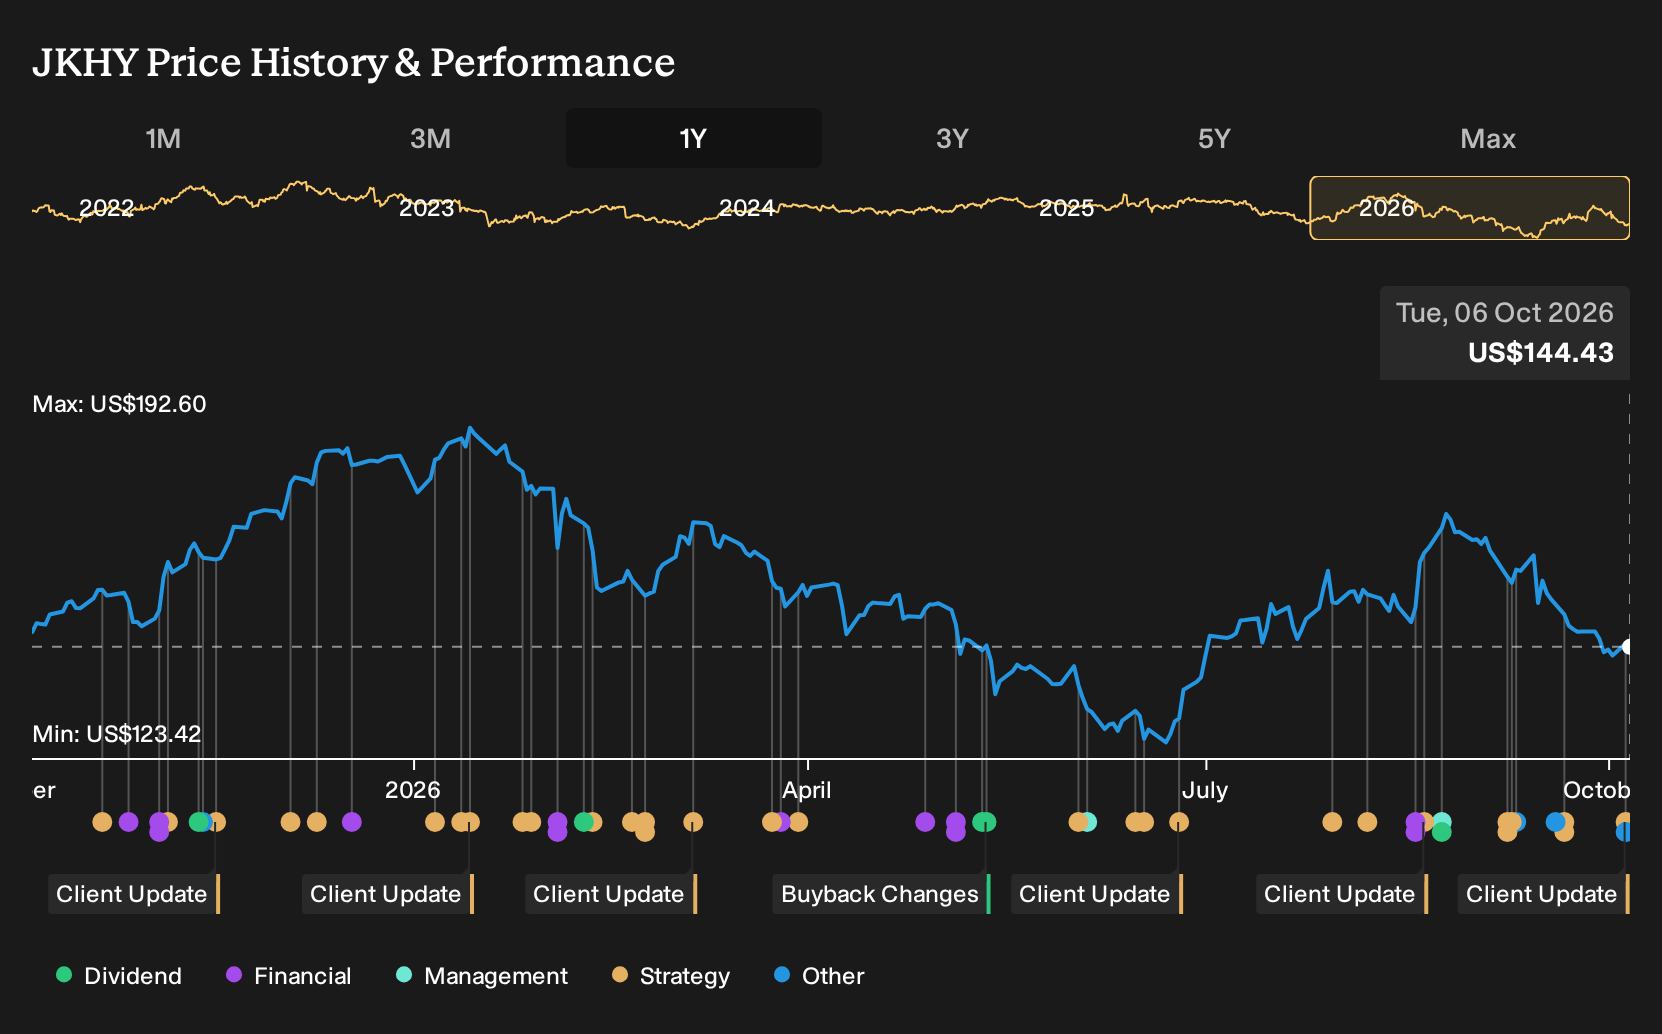
Task: Toggle the Management legend filter
Action: tap(482, 976)
